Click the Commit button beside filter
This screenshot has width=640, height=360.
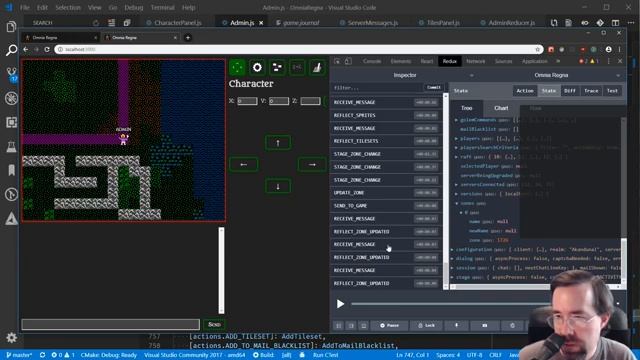[x=433, y=87]
